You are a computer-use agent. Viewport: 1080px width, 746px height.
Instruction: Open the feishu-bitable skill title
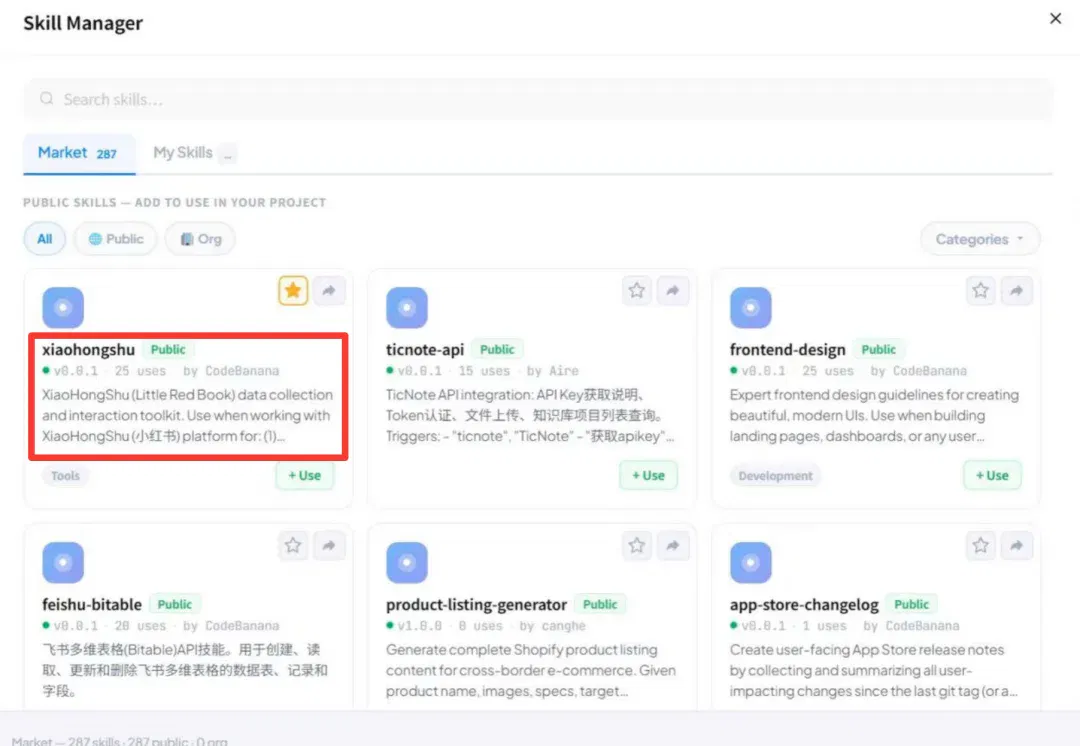[92, 605]
